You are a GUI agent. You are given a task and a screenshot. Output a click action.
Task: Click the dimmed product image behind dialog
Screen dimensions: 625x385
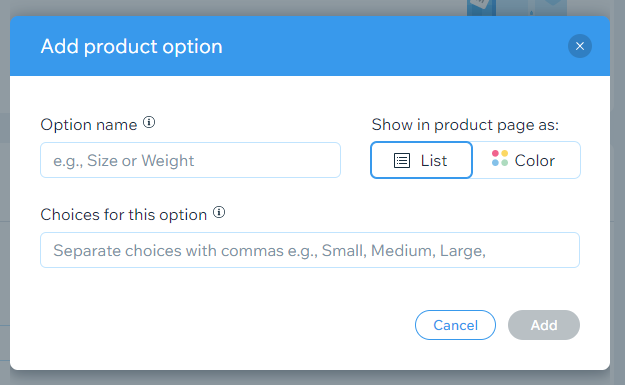click(517, 8)
